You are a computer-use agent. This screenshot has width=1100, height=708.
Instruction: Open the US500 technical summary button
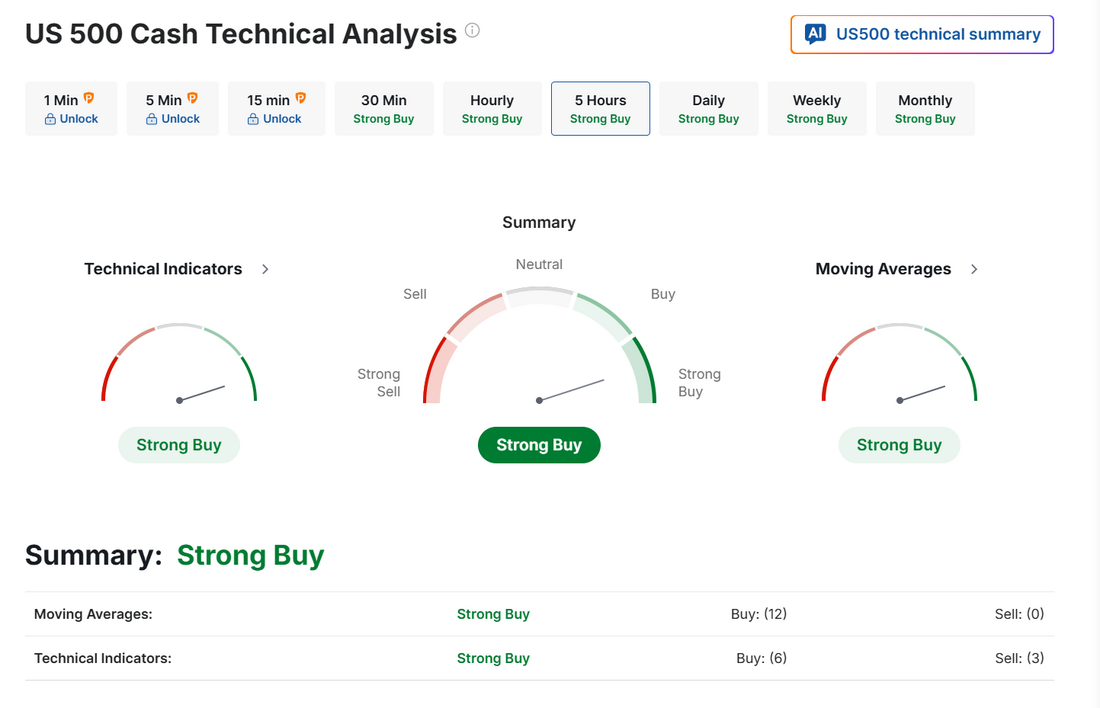click(922, 34)
